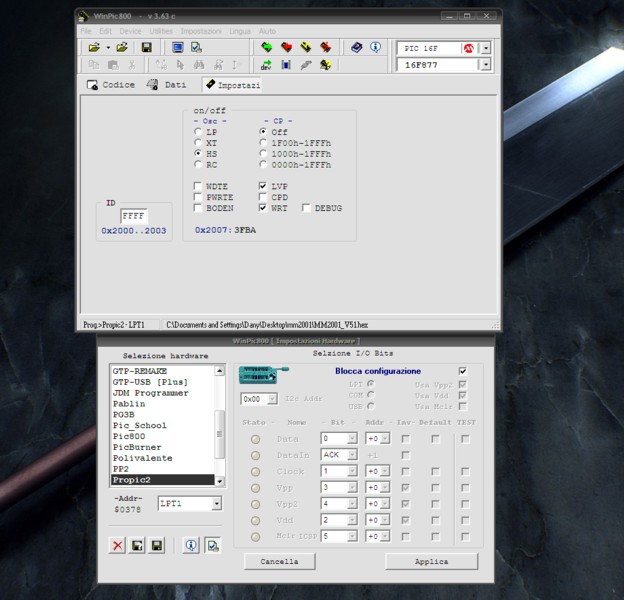Switch to the Codice tab
The width and height of the screenshot is (624, 600).
(111, 85)
